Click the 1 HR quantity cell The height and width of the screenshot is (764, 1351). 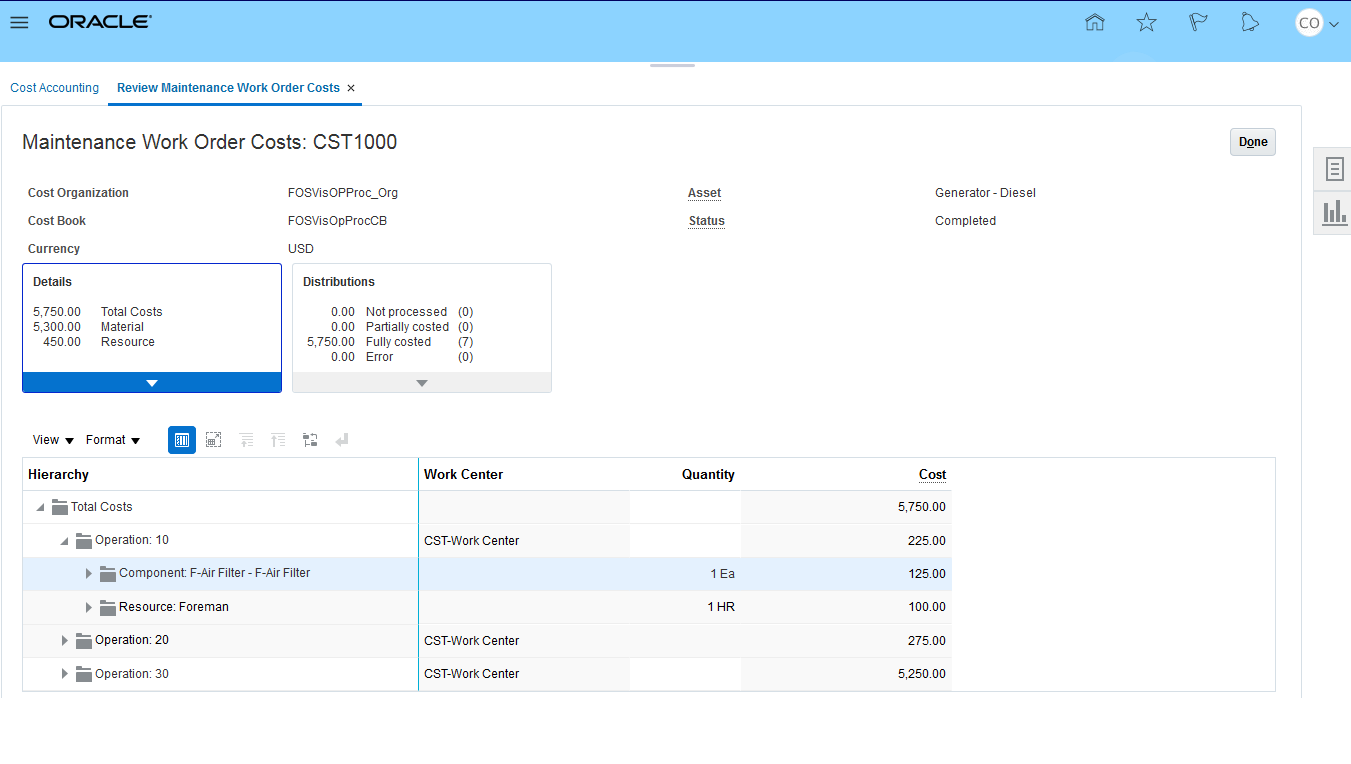click(x=721, y=607)
